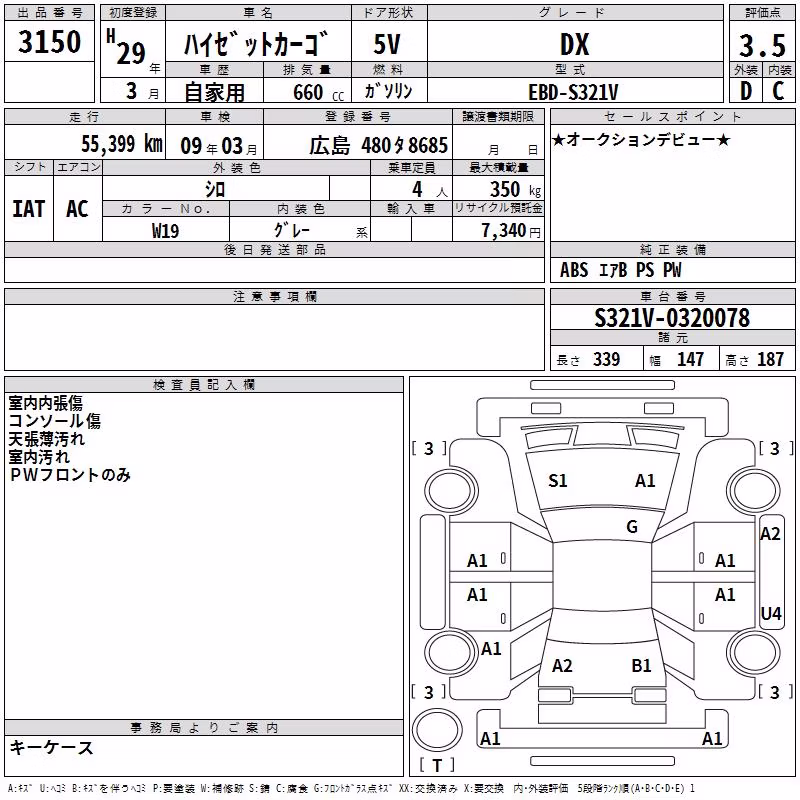This screenshot has height=800, width=800.
Task: Select inspector note 室内内張傷
Action: tap(45, 403)
